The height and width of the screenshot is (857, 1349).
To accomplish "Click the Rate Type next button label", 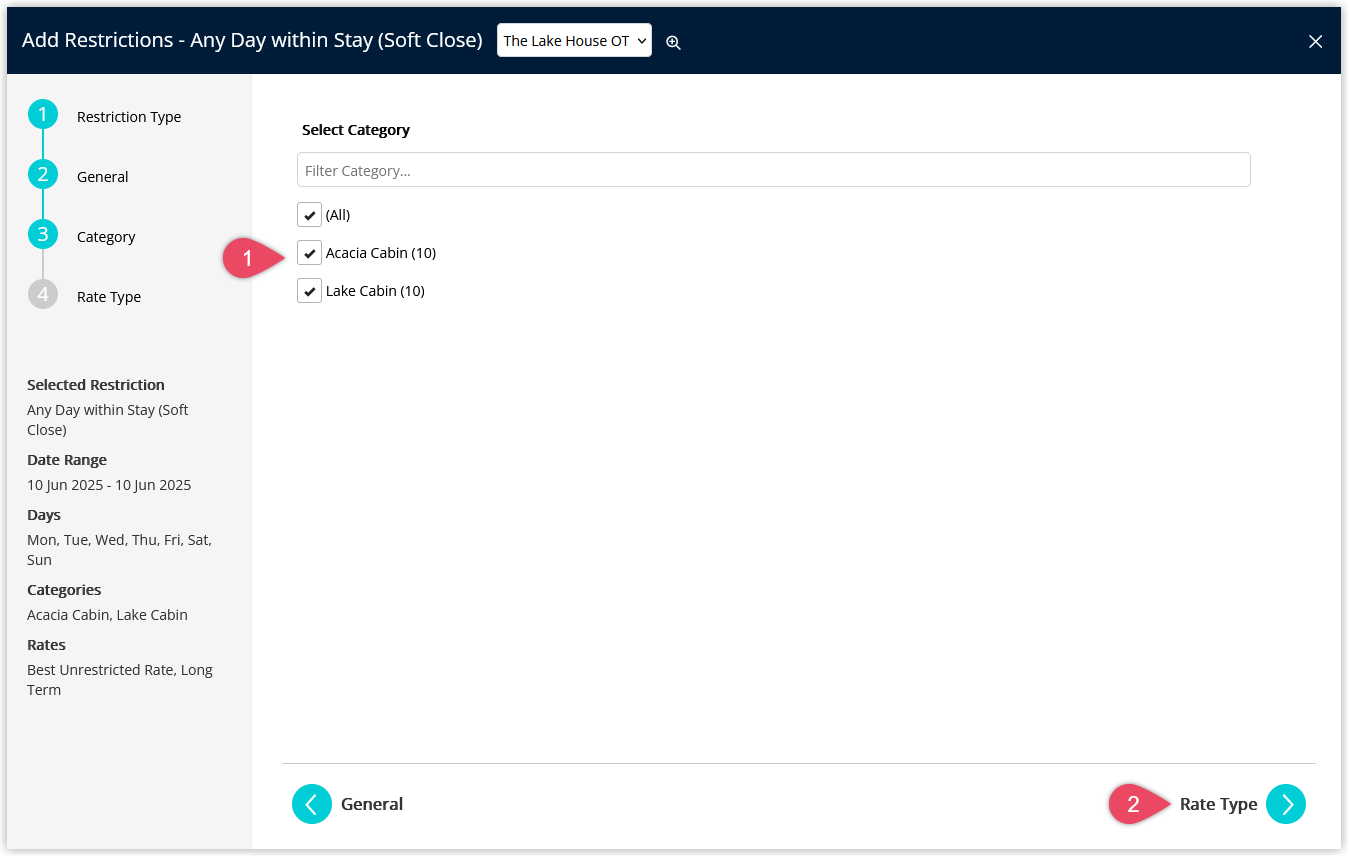I will (x=1218, y=804).
